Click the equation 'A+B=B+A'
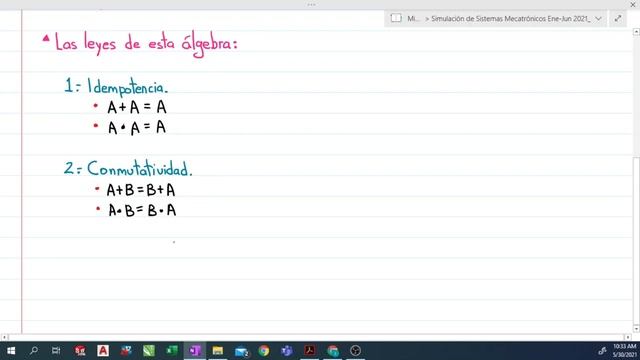 pos(141,190)
